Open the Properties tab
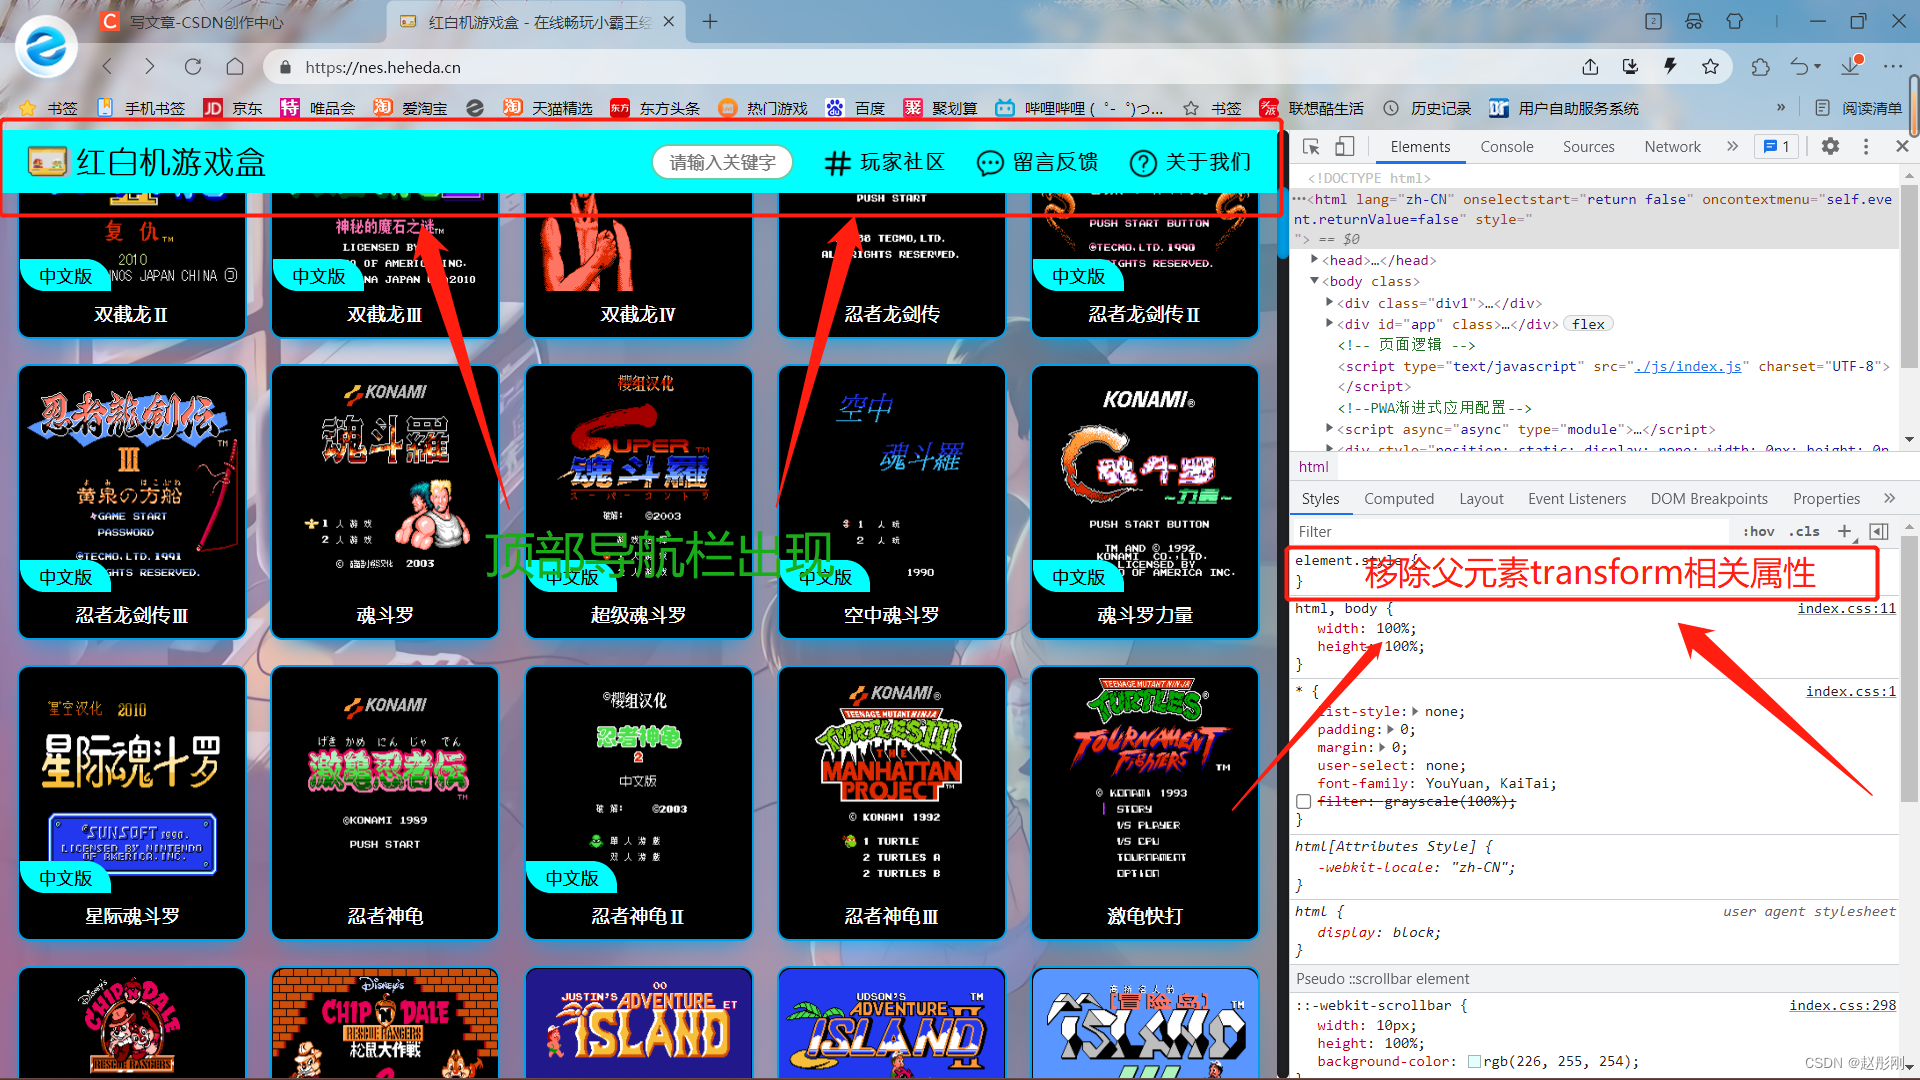Image resolution: width=1920 pixels, height=1080 pixels. 1826,499
